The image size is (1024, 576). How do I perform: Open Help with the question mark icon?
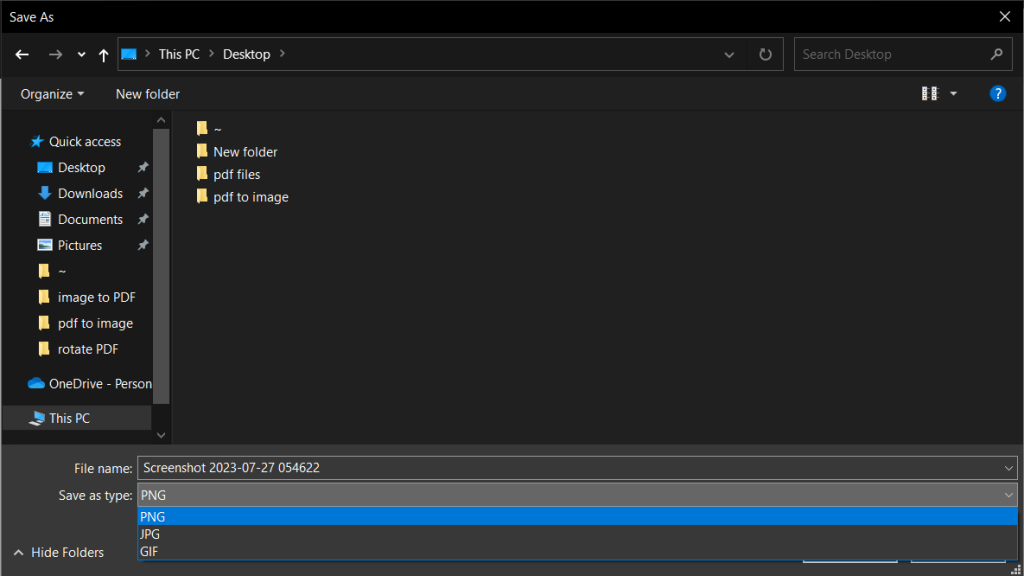(x=997, y=93)
